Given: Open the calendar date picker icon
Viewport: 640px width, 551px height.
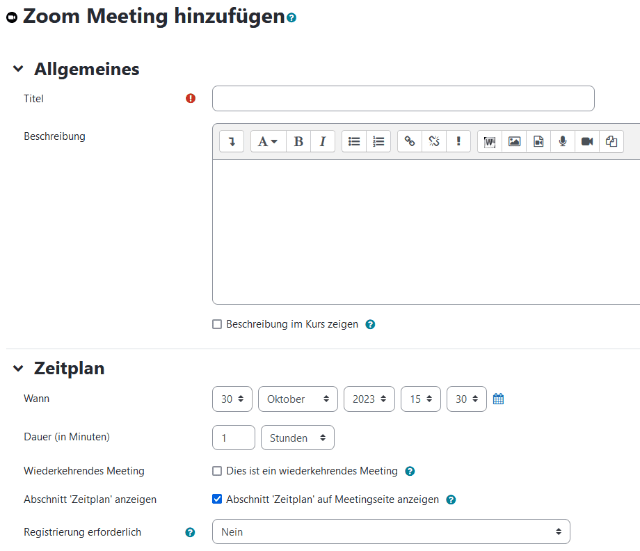Looking at the screenshot, I should click(x=498, y=399).
